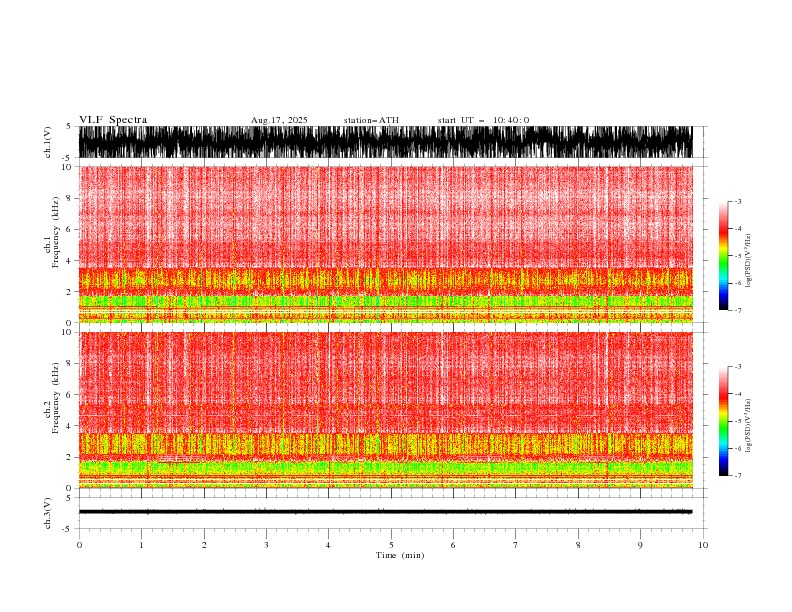
Task: Click the time axis tick label "2"
Action: [x=204, y=545]
